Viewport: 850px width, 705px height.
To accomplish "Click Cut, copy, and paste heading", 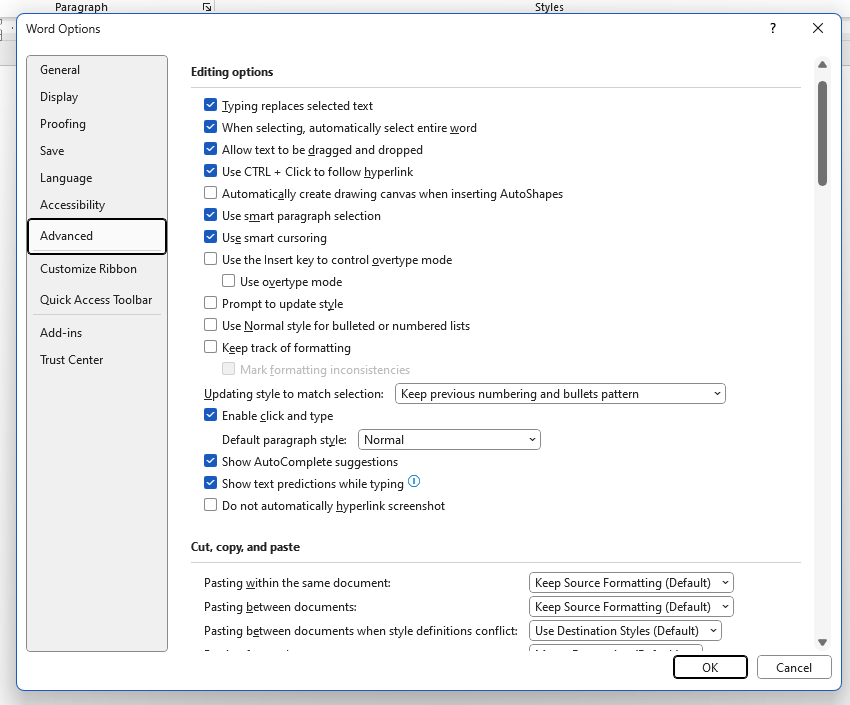I will point(245,547).
